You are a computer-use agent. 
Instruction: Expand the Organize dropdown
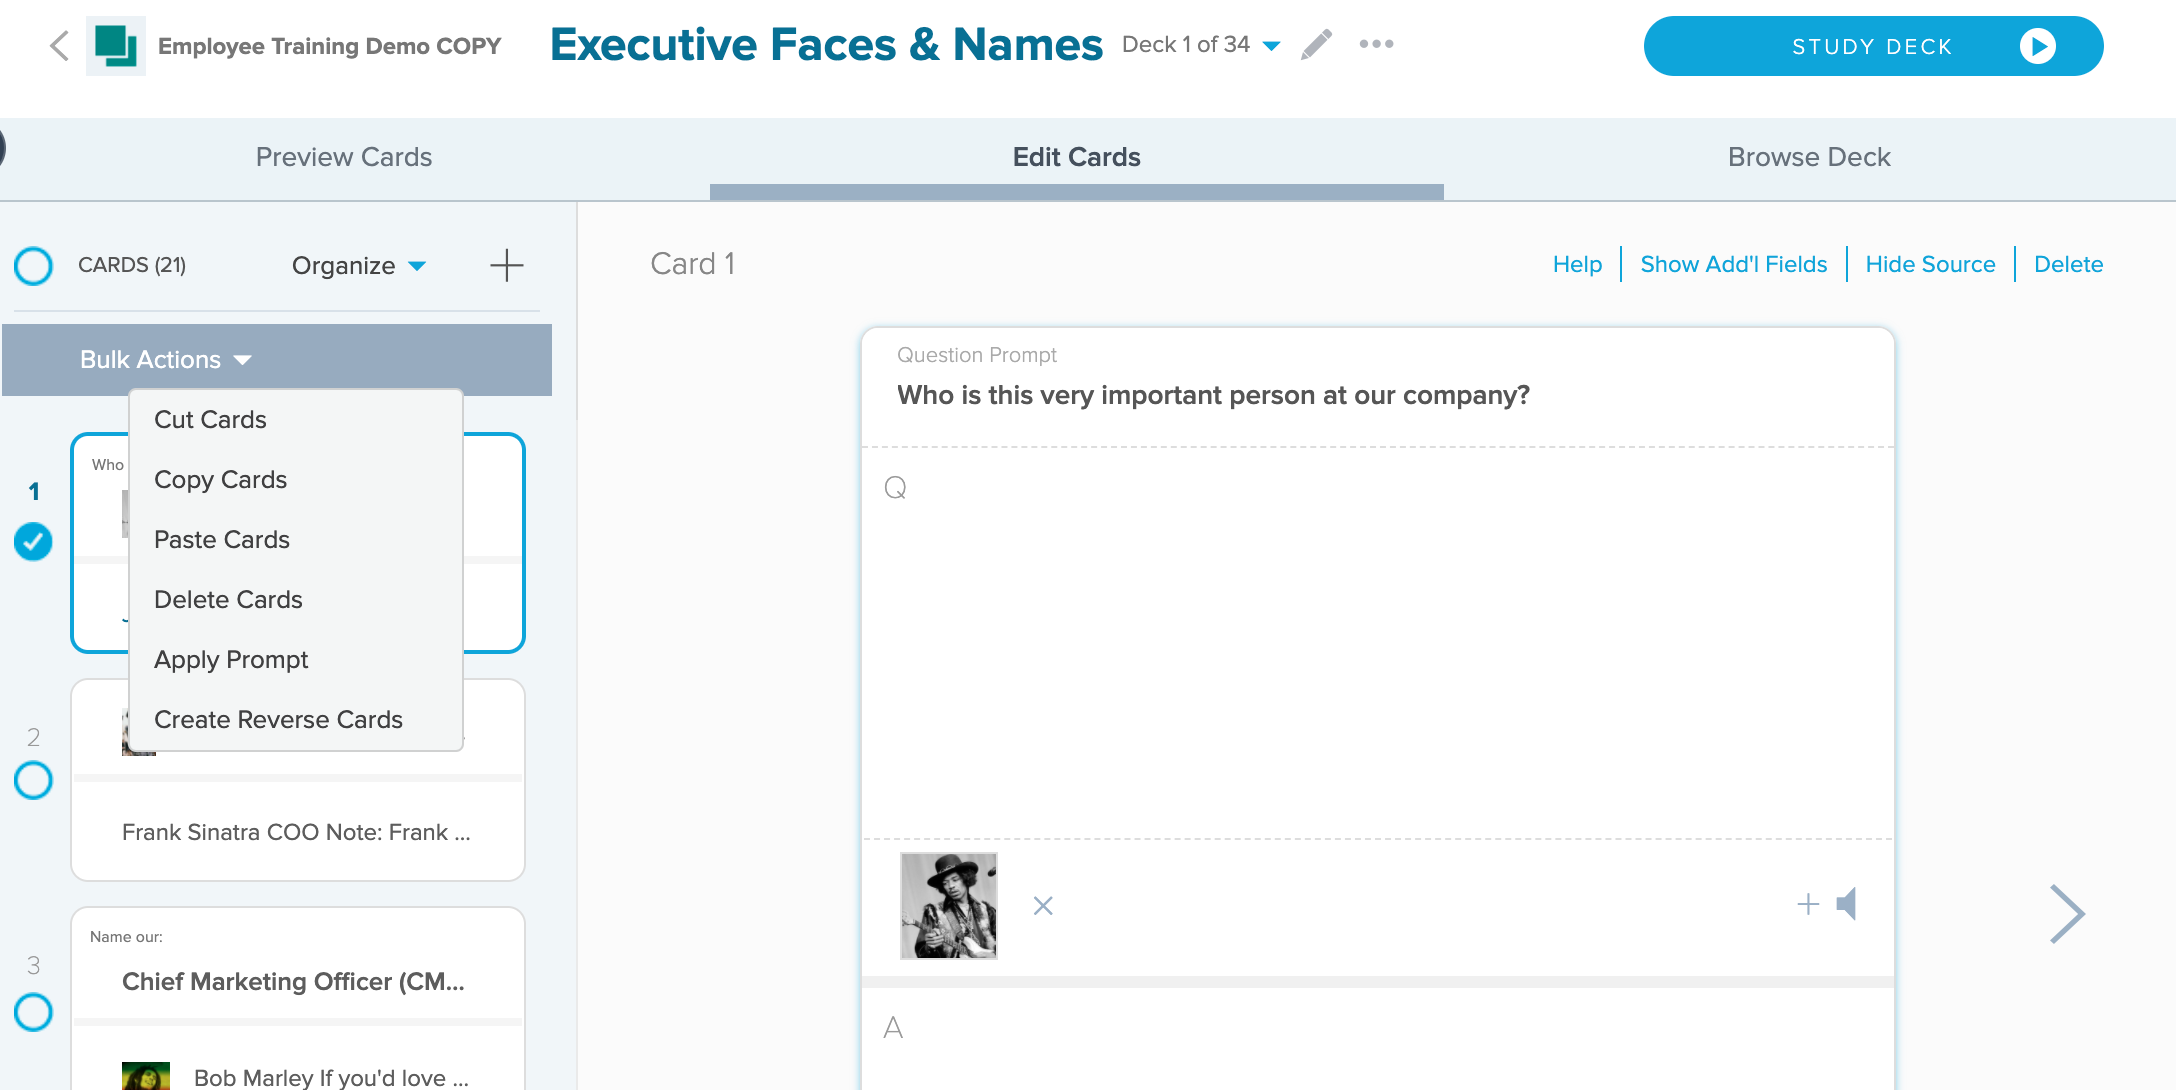coord(359,265)
